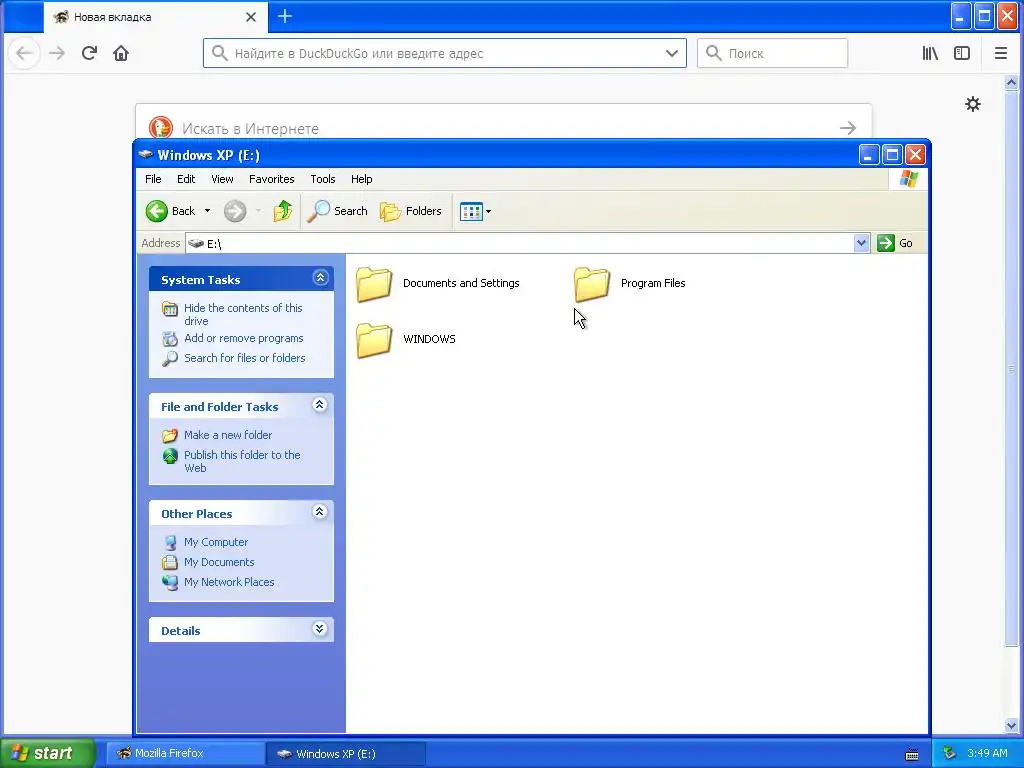Open Search magnifier in Explorer toolbar
1024x768 pixels.
pyautogui.click(x=318, y=211)
